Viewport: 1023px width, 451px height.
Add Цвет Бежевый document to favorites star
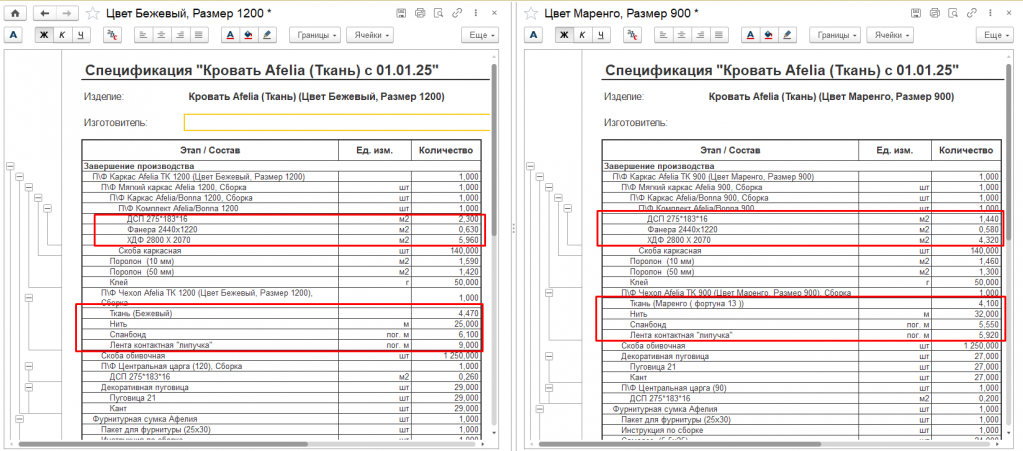coord(94,13)
